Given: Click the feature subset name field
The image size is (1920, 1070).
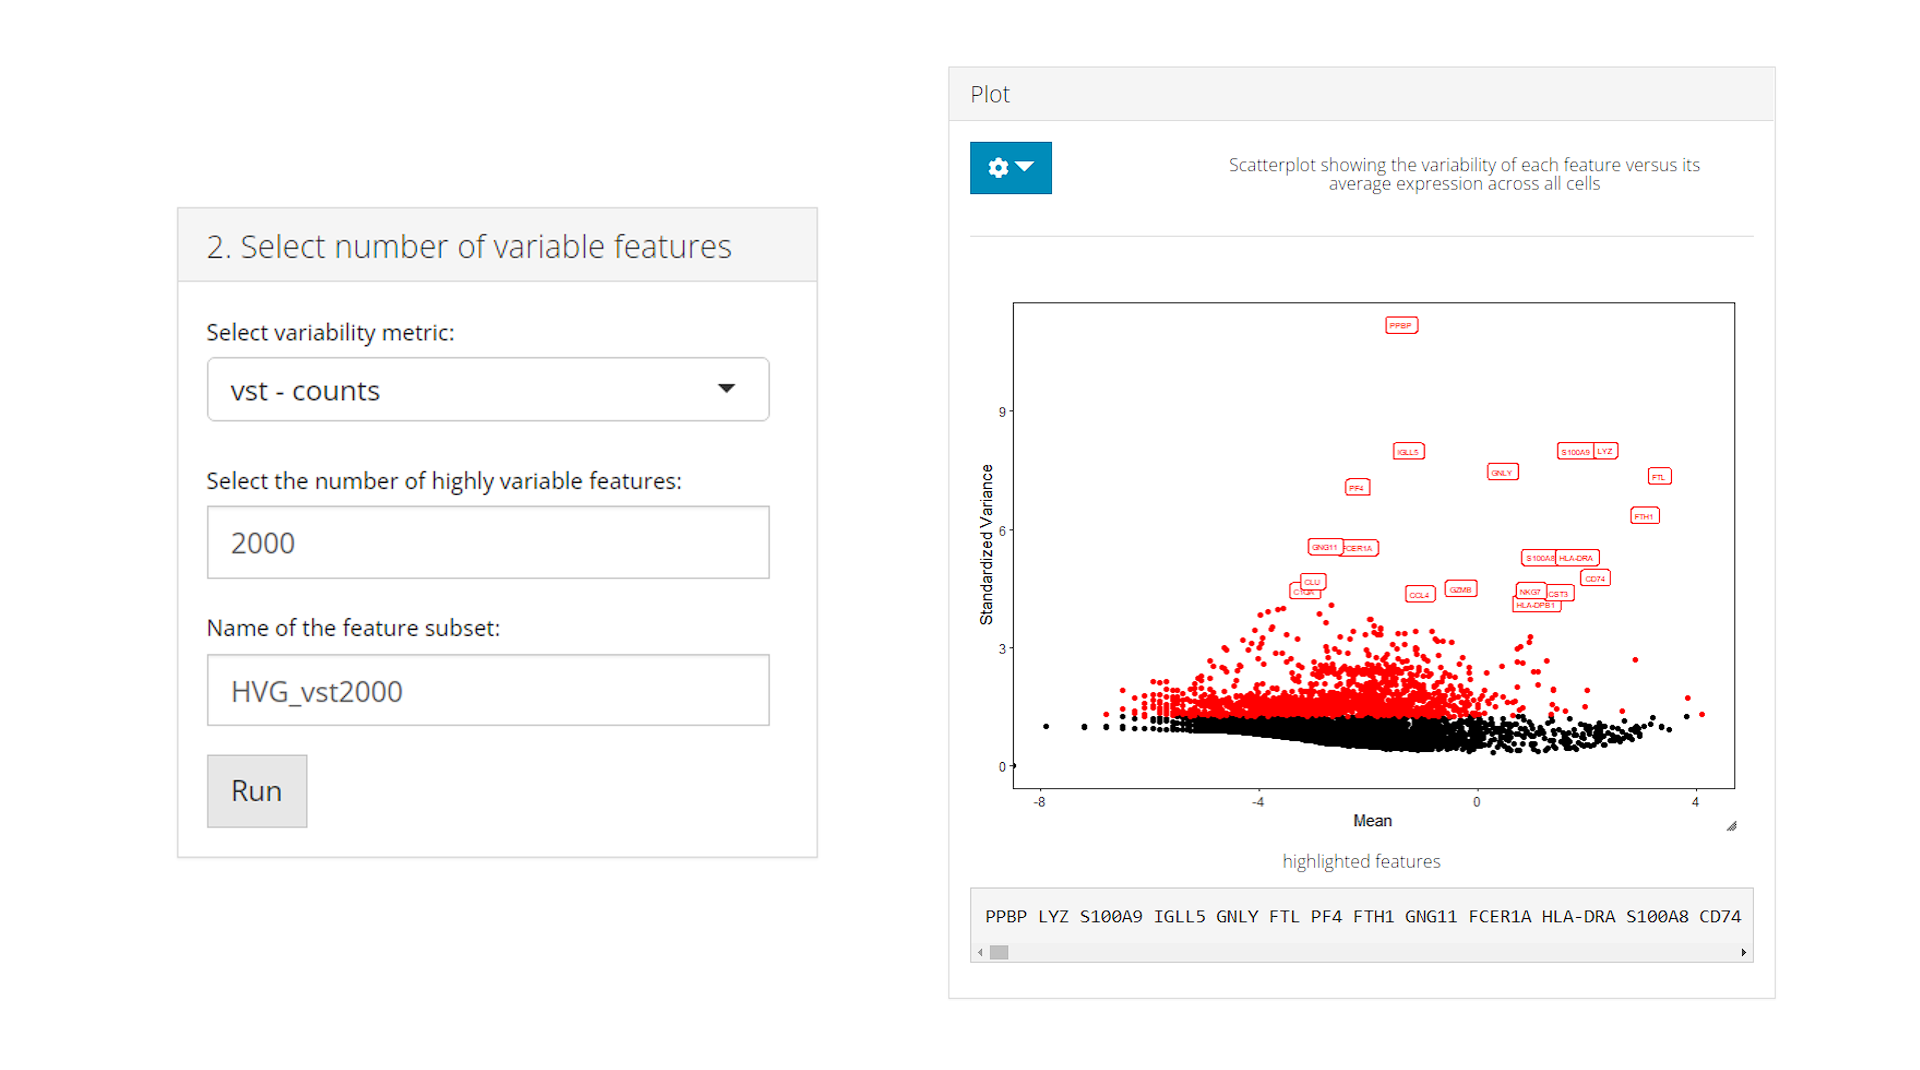Looking at the screenshot, I should (x=487, y=691).
